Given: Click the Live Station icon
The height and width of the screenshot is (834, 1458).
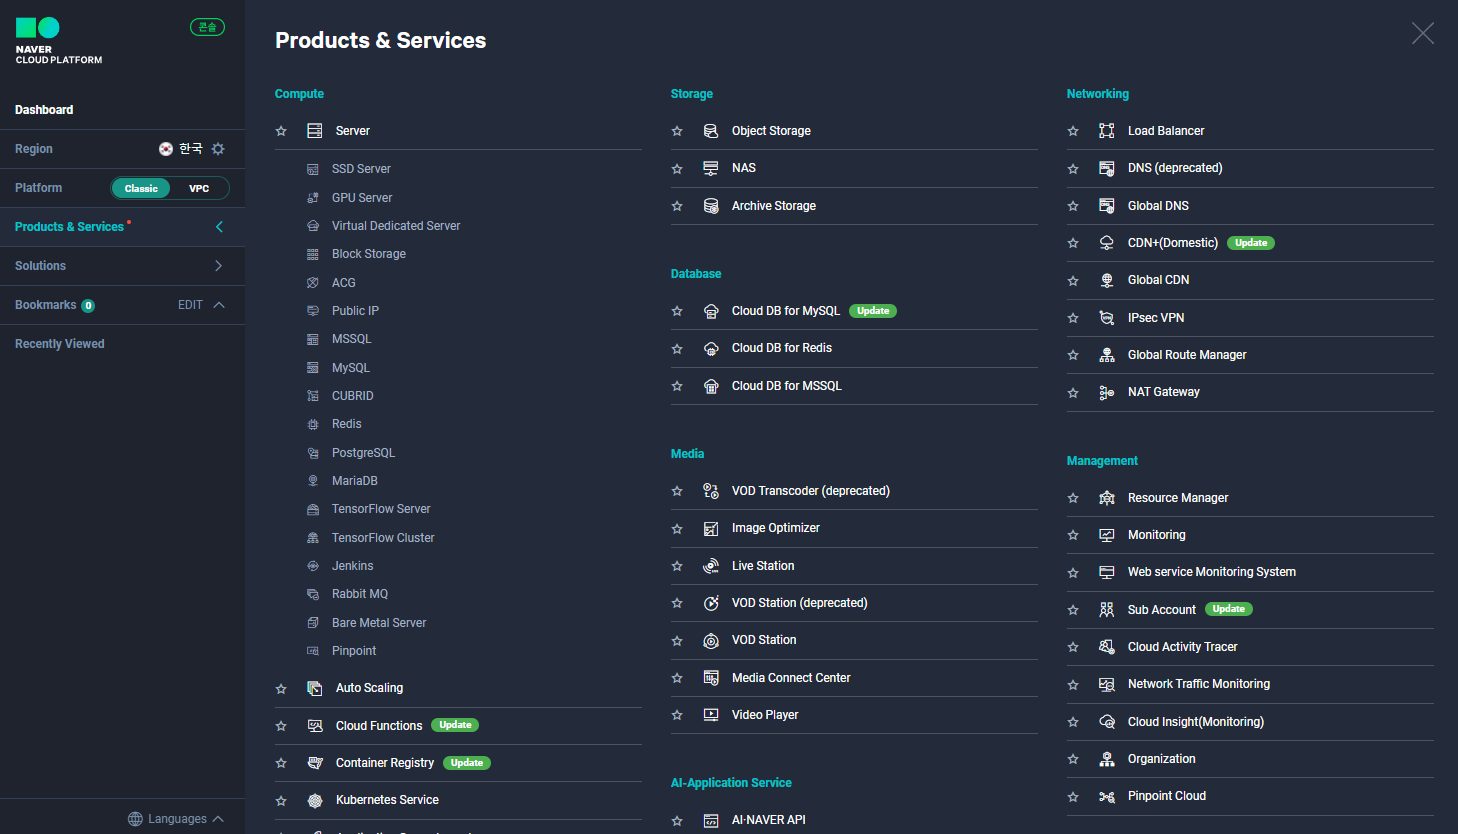Looking at the screenshot, I should point(711,566).
